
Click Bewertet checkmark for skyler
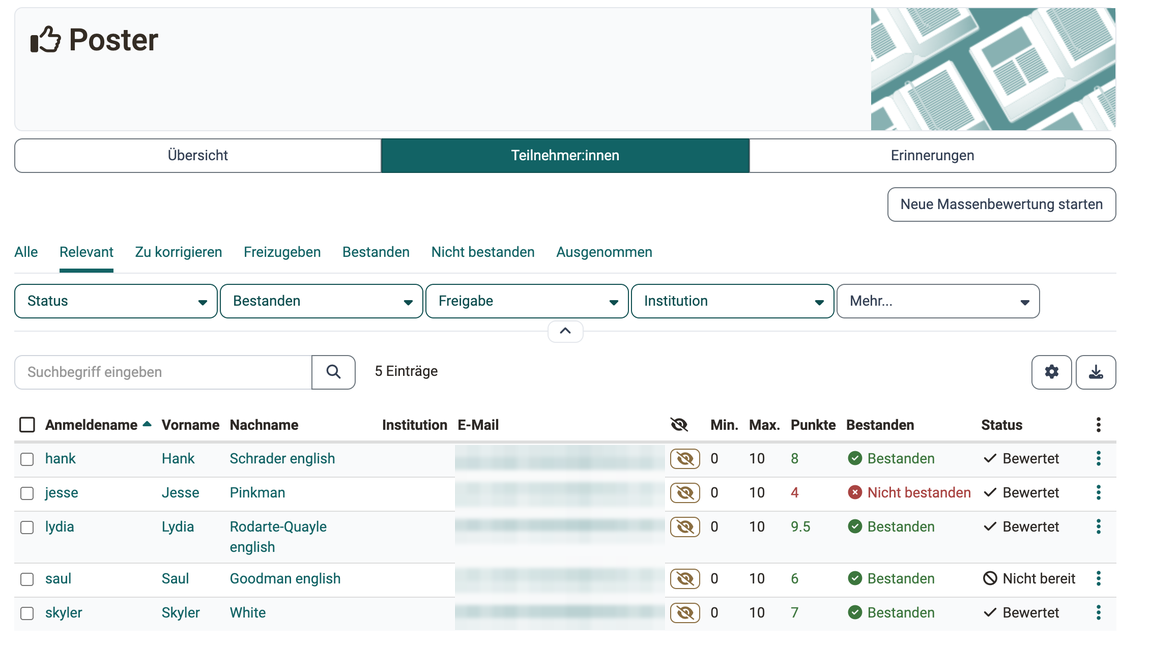[990, 613]
